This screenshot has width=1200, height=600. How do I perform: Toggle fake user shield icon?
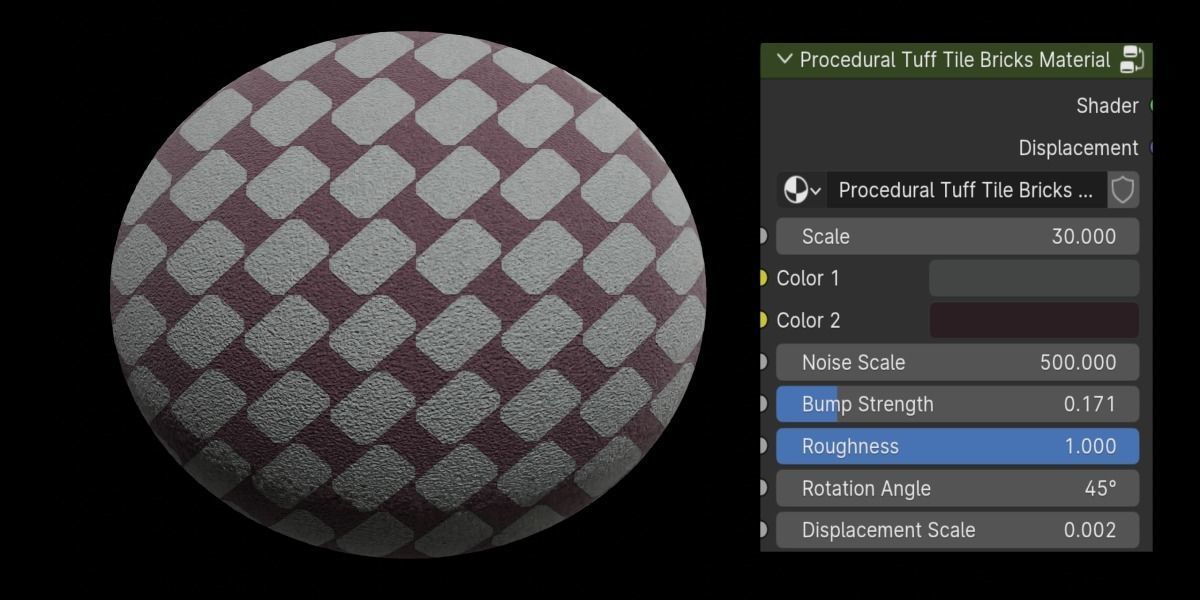pyautogui.click(x=1123, y=190)
